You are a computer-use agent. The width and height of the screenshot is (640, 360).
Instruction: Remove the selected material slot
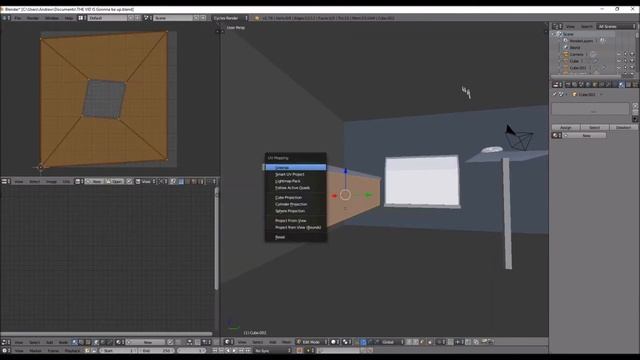click(635, 111)
